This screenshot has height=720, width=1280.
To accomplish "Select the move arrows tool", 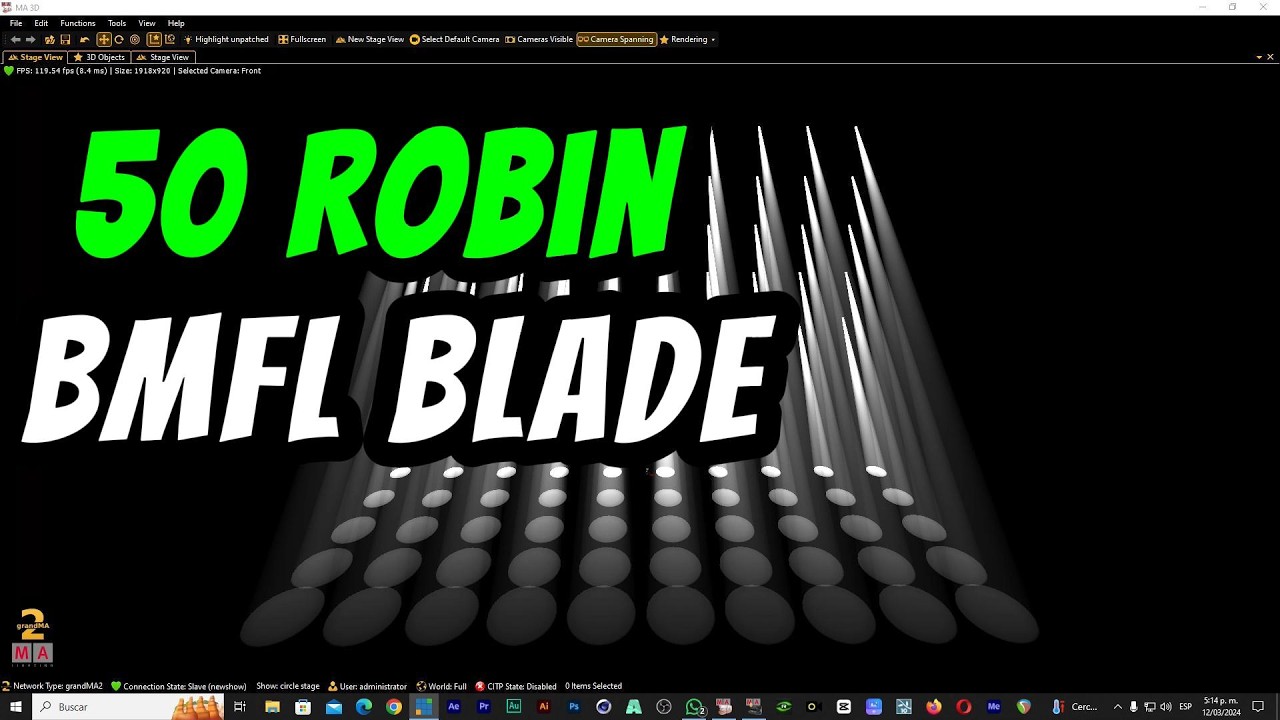I will tap(103, 40).
